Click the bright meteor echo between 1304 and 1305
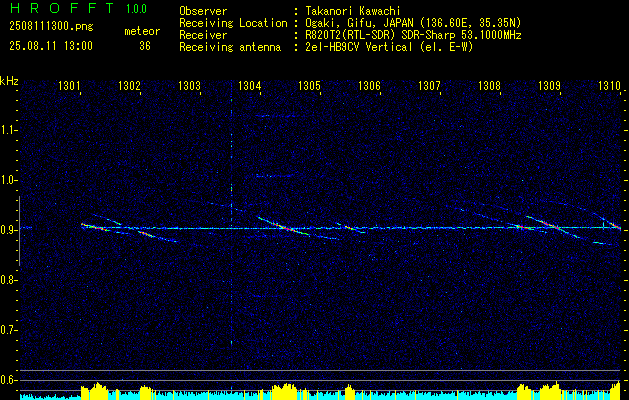The width and height of the screenshot is (629, 400). click(284, 226)
